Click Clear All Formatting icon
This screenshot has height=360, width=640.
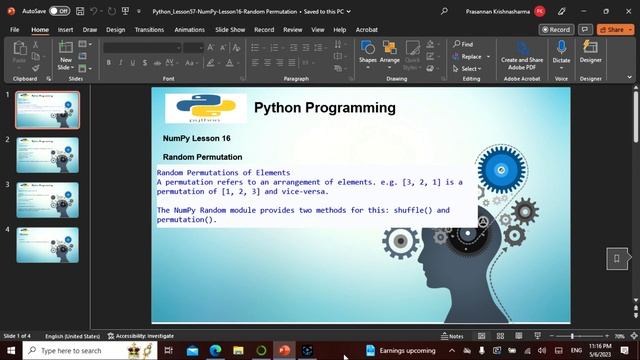[236, 48]
